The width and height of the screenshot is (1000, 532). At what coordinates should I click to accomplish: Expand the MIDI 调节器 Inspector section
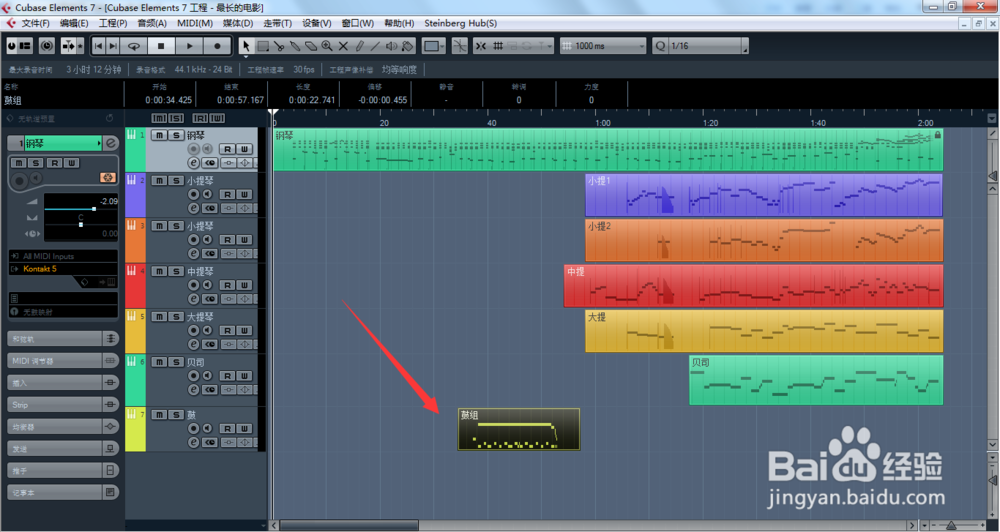62,360
